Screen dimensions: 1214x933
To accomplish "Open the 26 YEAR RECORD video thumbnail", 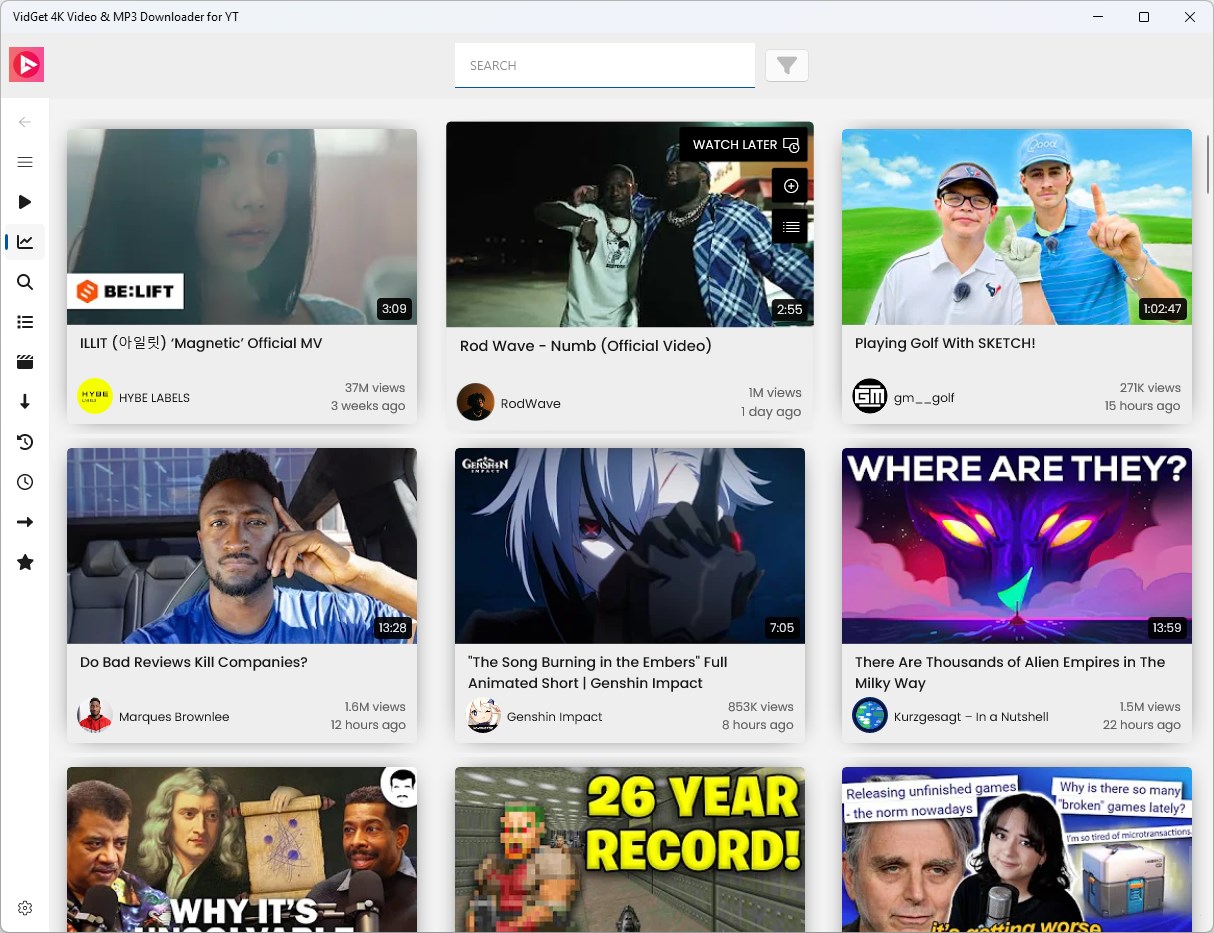I will (x=630, y=850).
